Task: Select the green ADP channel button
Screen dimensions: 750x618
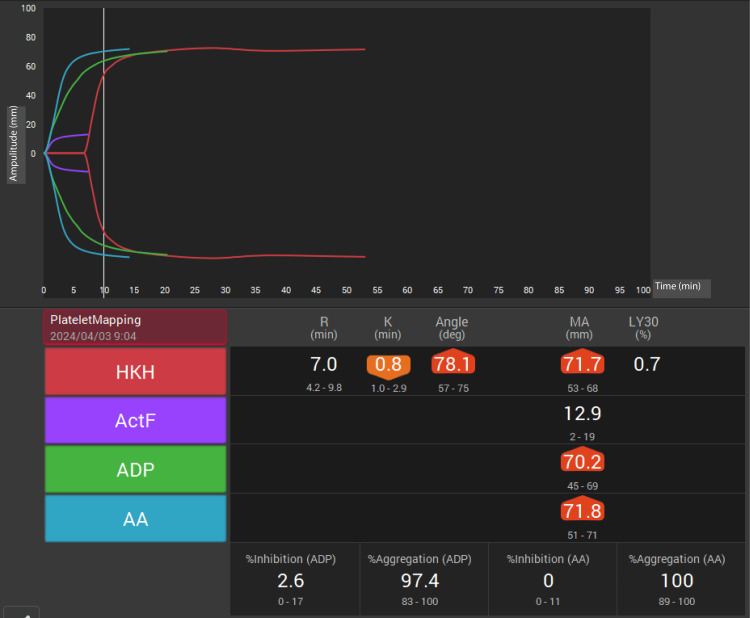Action: tap(135, 469)
